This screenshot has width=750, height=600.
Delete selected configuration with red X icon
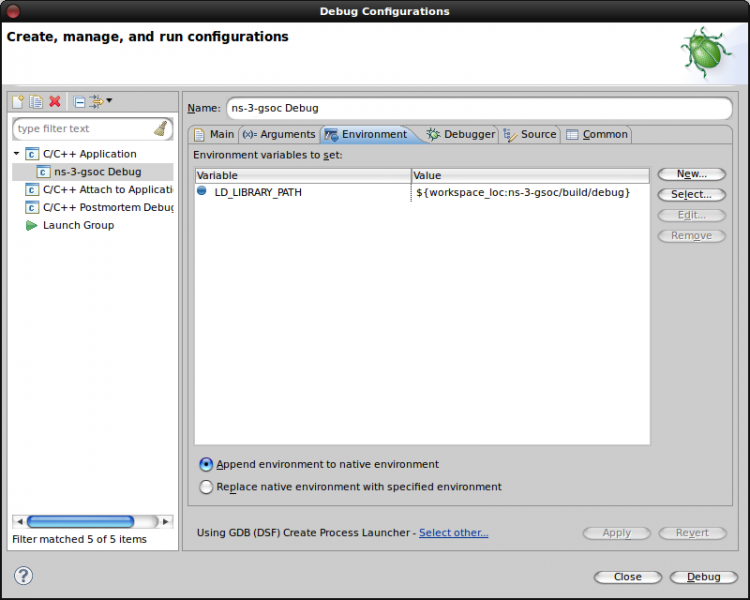(x=55, y=101)
